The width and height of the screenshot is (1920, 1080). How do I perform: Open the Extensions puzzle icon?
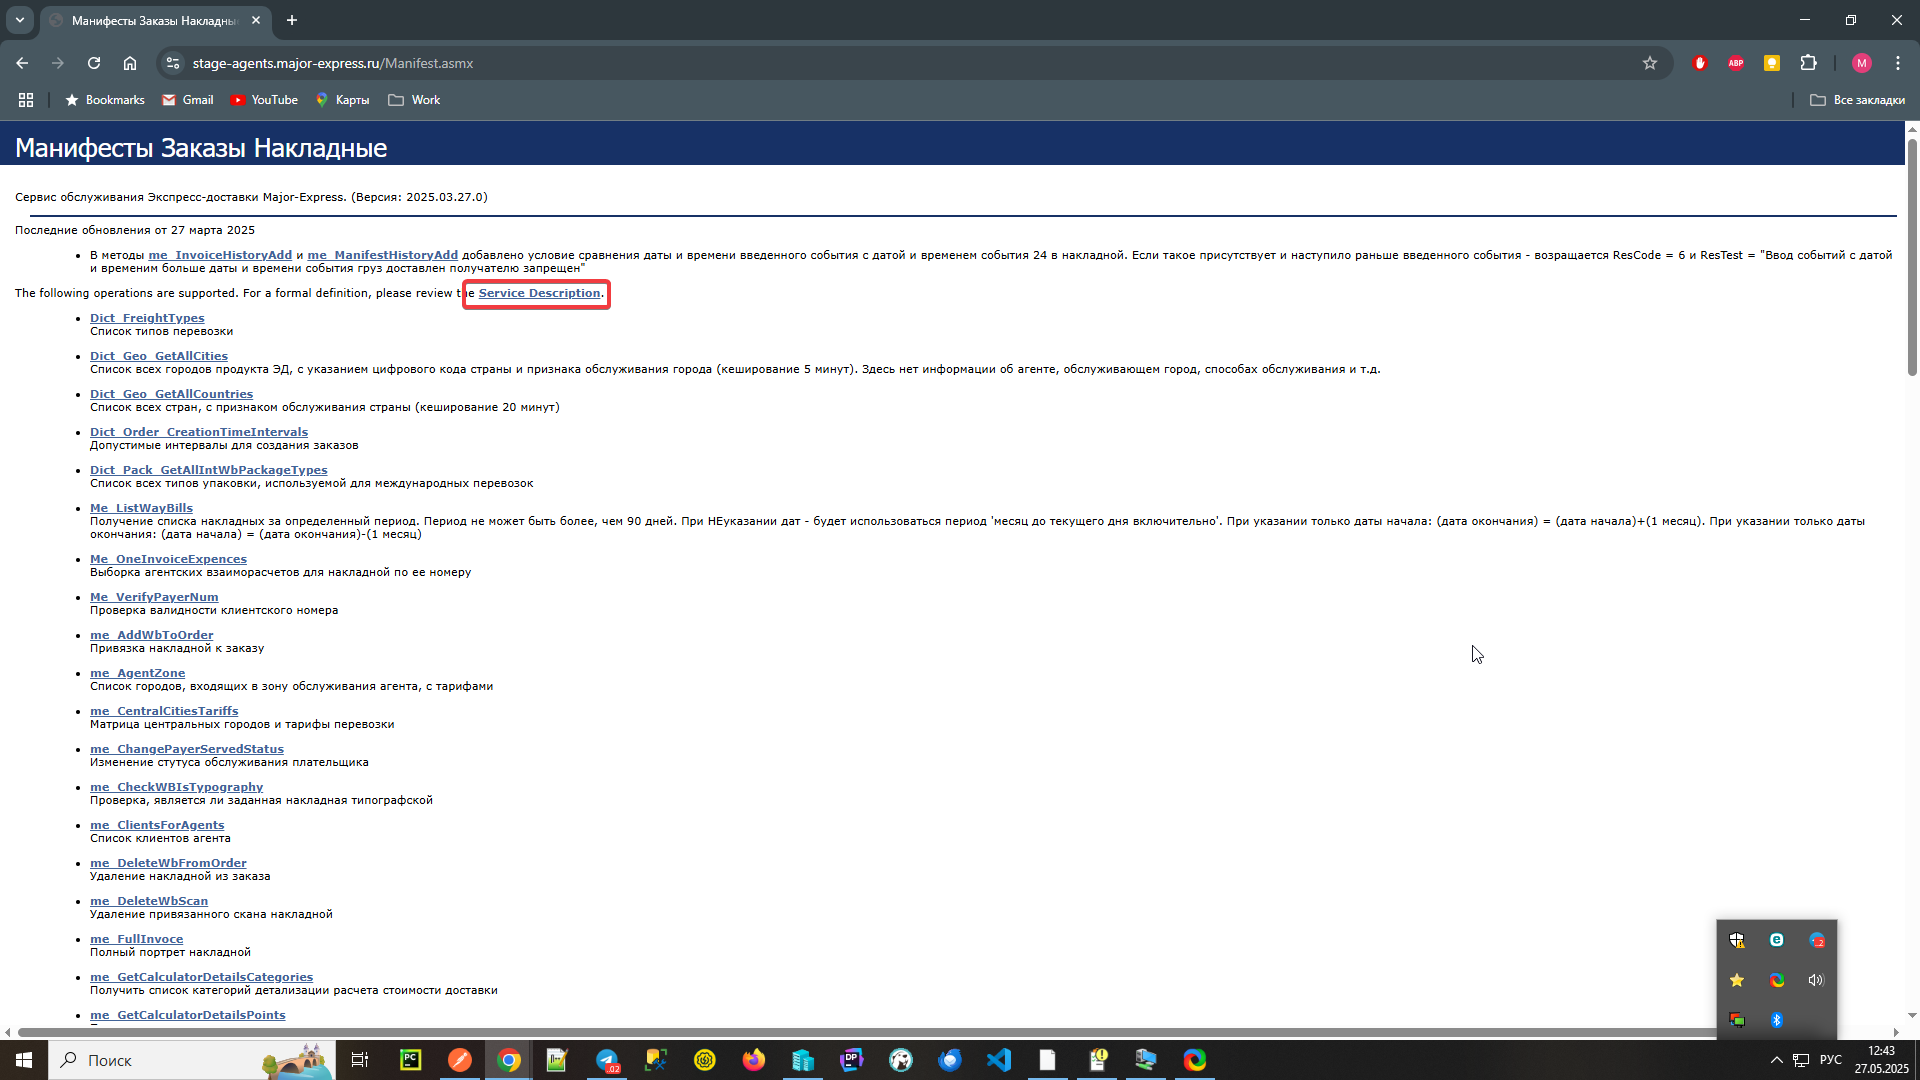pyautogui.click(x=1808, y=63)
